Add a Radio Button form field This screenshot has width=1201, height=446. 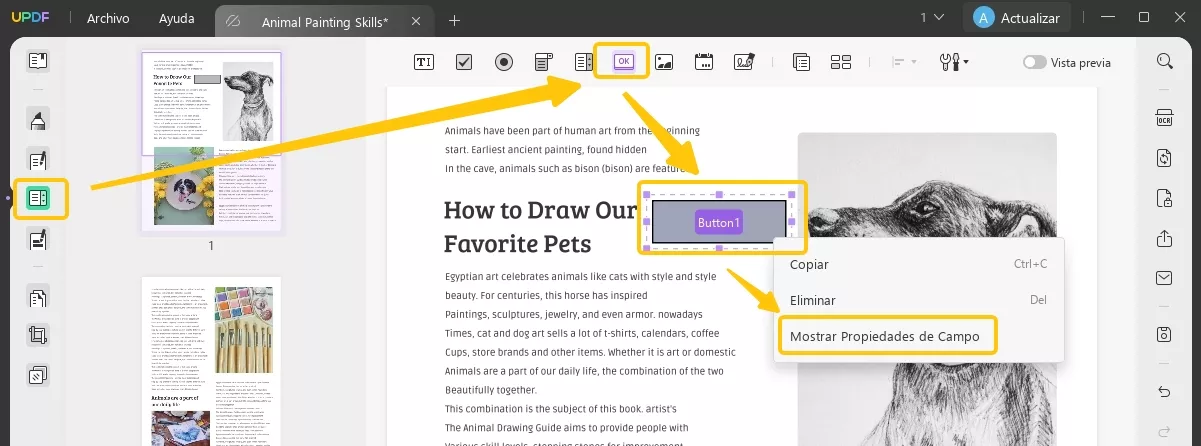coord(504,62)
